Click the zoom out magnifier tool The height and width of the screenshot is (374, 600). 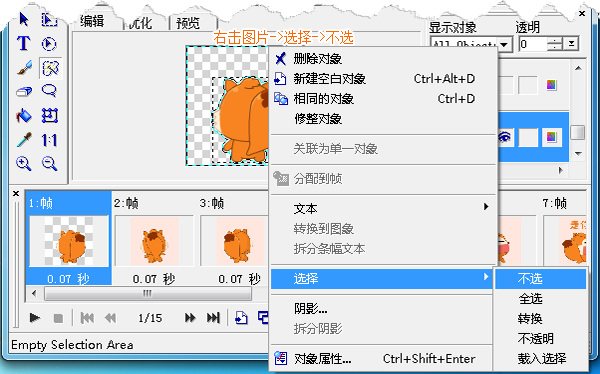coord(50,164)
